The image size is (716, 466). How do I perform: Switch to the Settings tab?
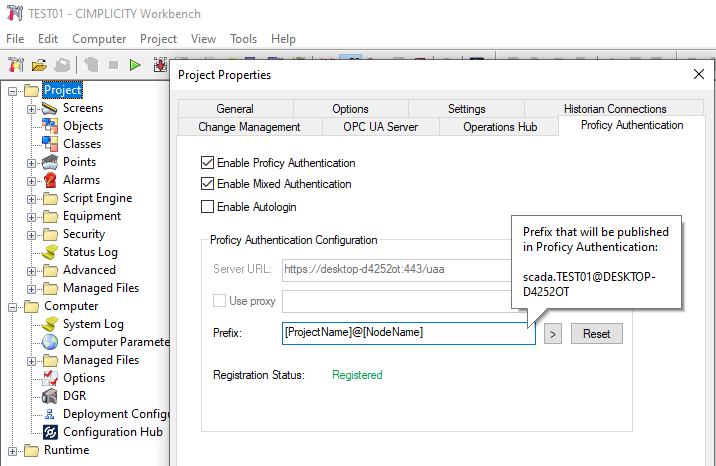pos(466,109)
